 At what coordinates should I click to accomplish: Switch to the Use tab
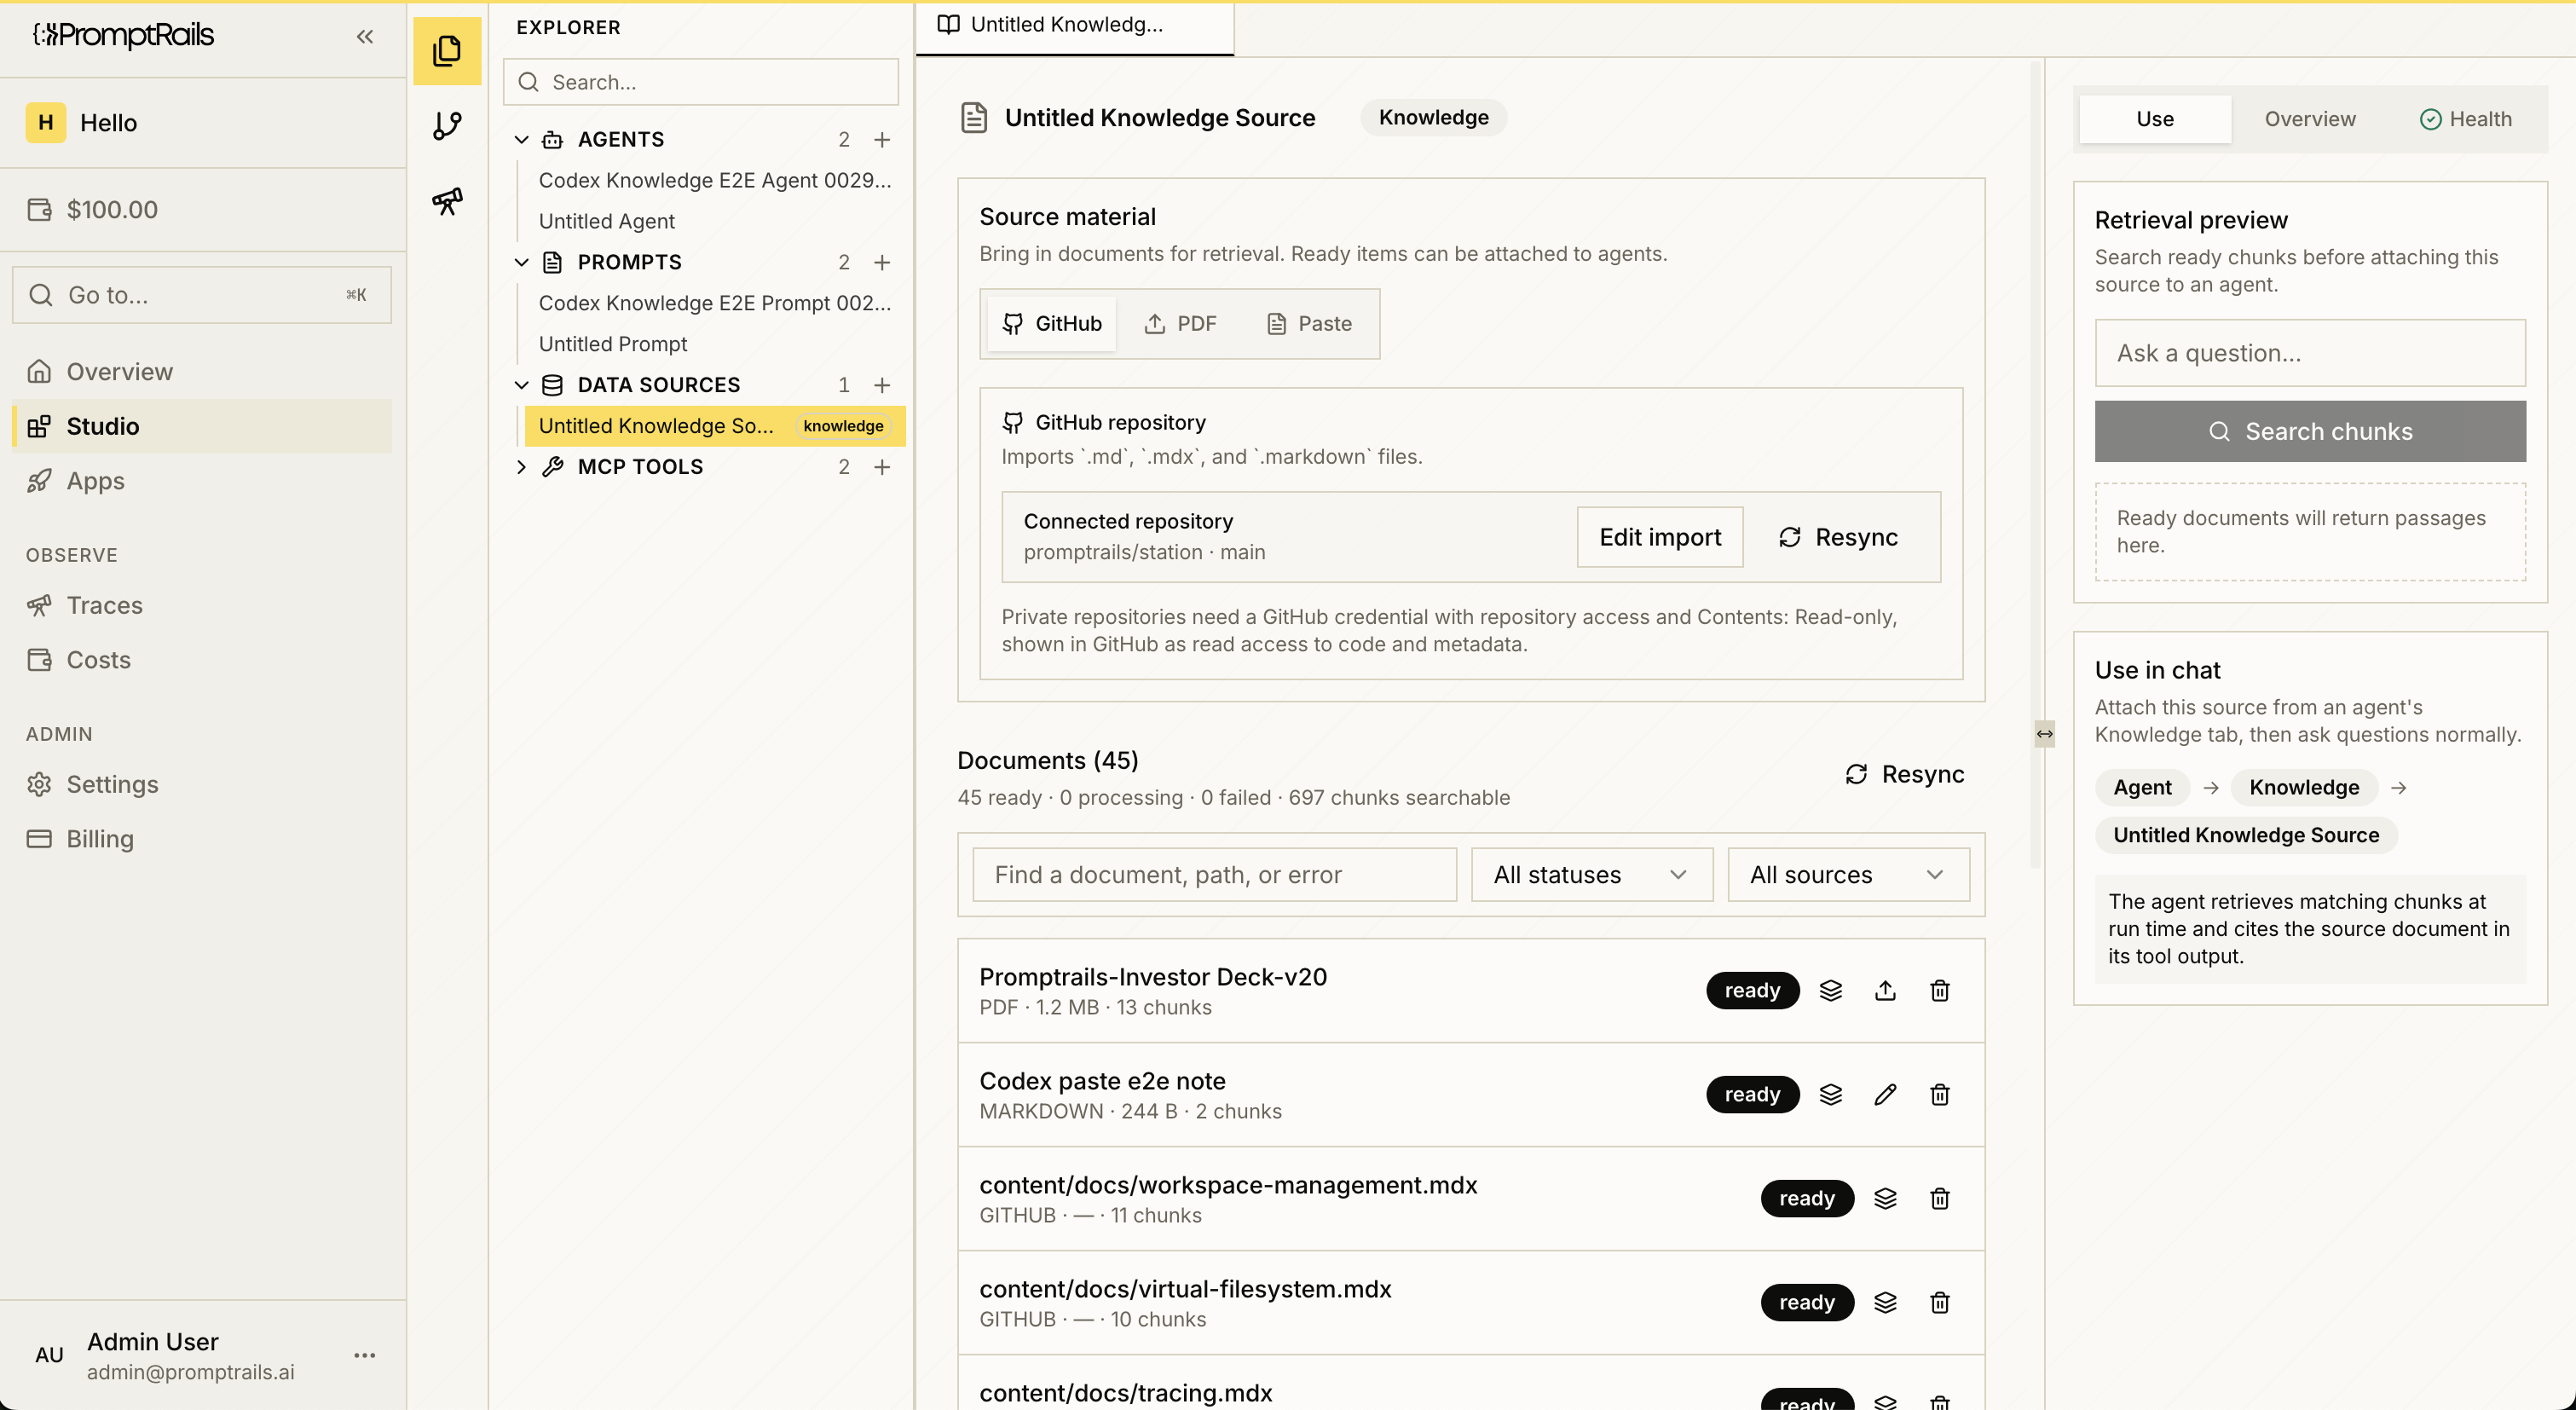coord(2155,119)
